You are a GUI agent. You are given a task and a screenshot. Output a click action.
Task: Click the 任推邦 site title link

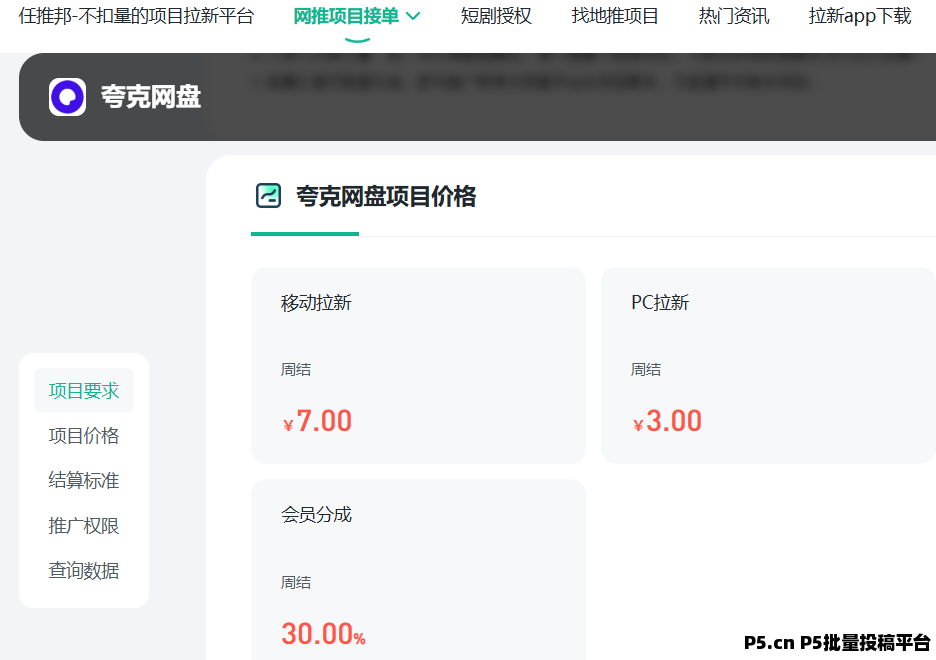point(136,16)
